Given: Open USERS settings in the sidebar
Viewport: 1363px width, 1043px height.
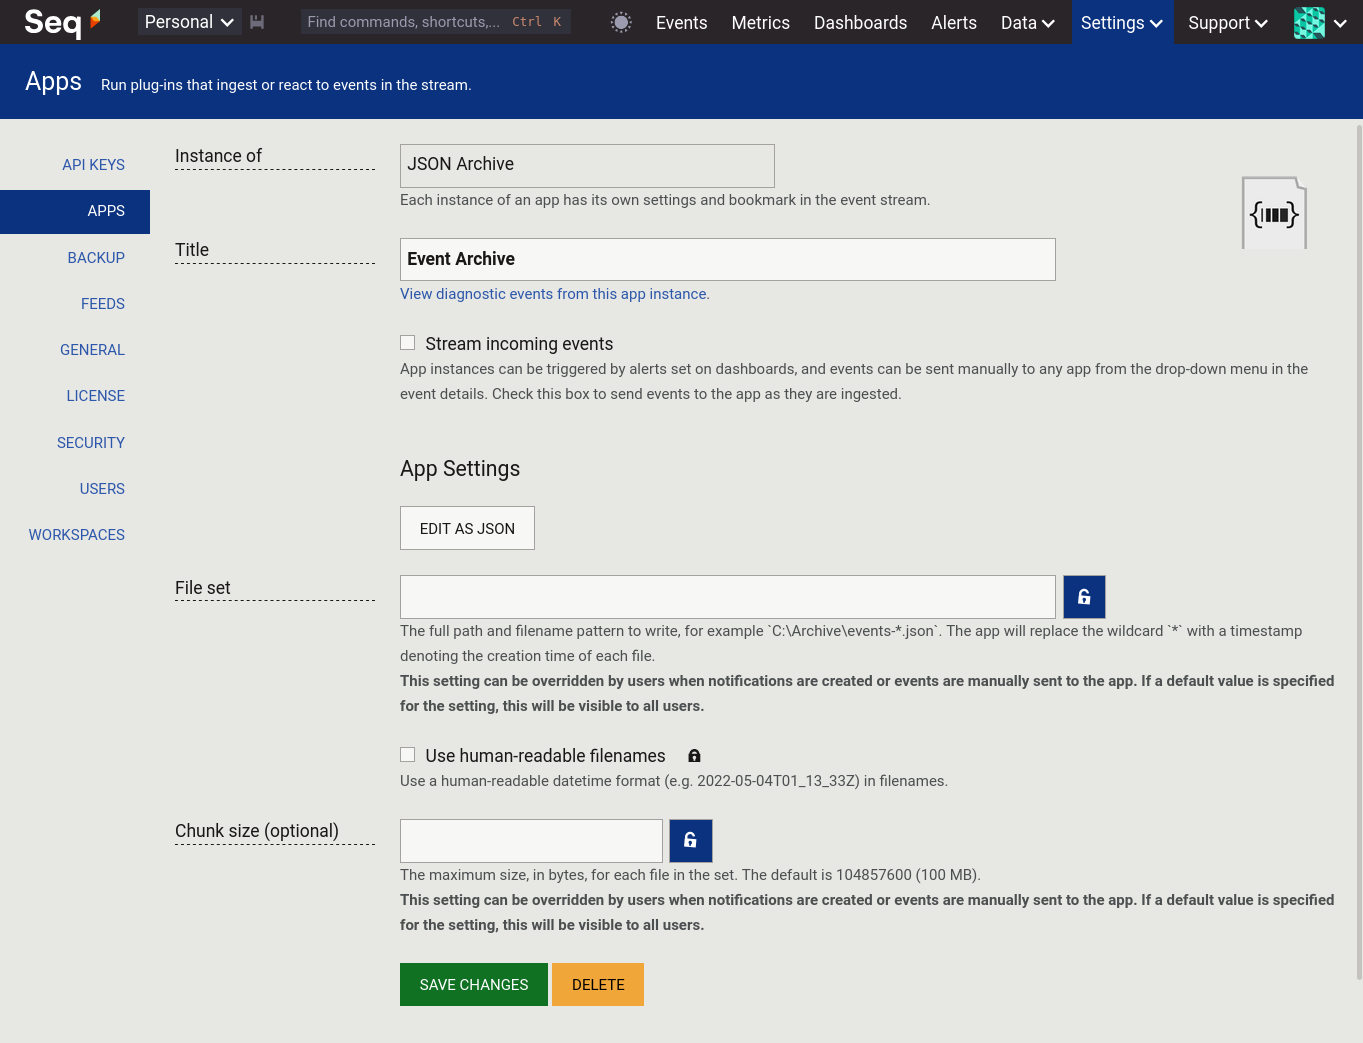Looking at the screenshot, I should pyautogui.click(x=102, y=489).
